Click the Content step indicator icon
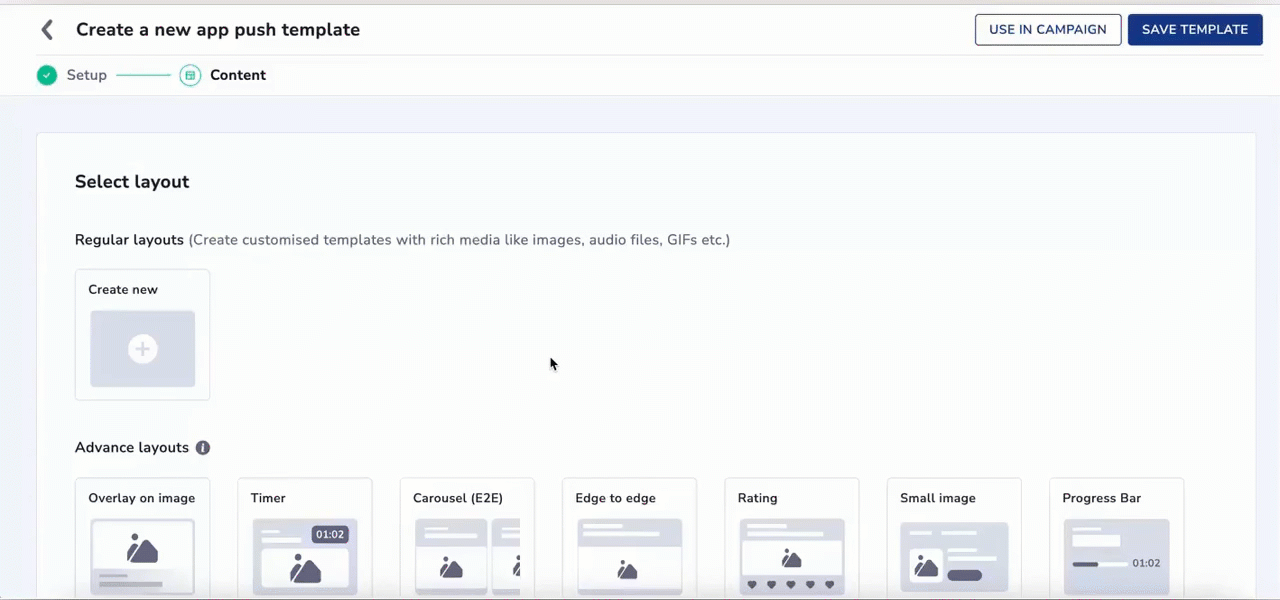Image resolution: width=1280 pixels, height=600 pixels. [190, 75]
